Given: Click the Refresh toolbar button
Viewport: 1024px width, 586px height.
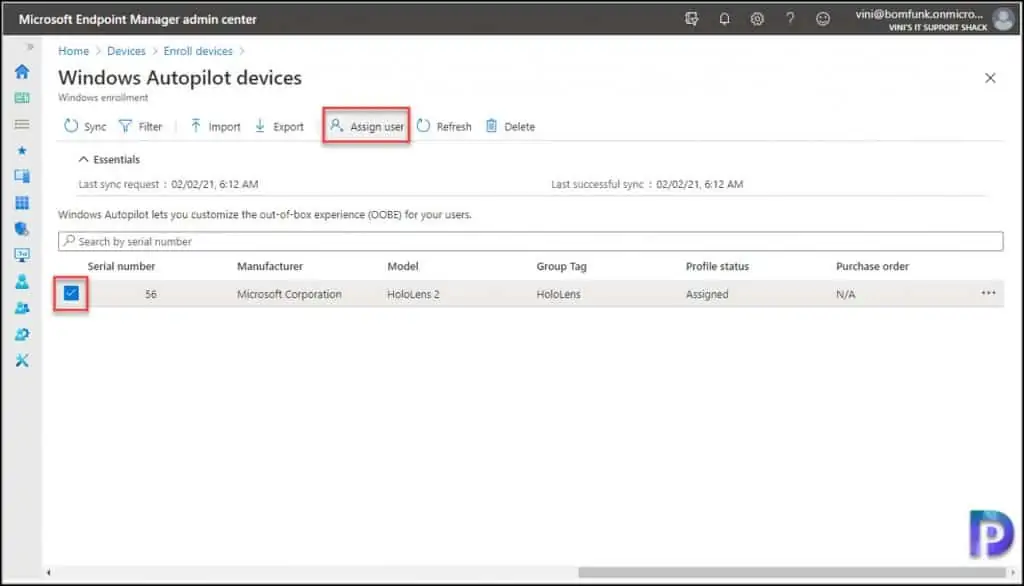Looking at the screenshot, I should tap(443, 126).
